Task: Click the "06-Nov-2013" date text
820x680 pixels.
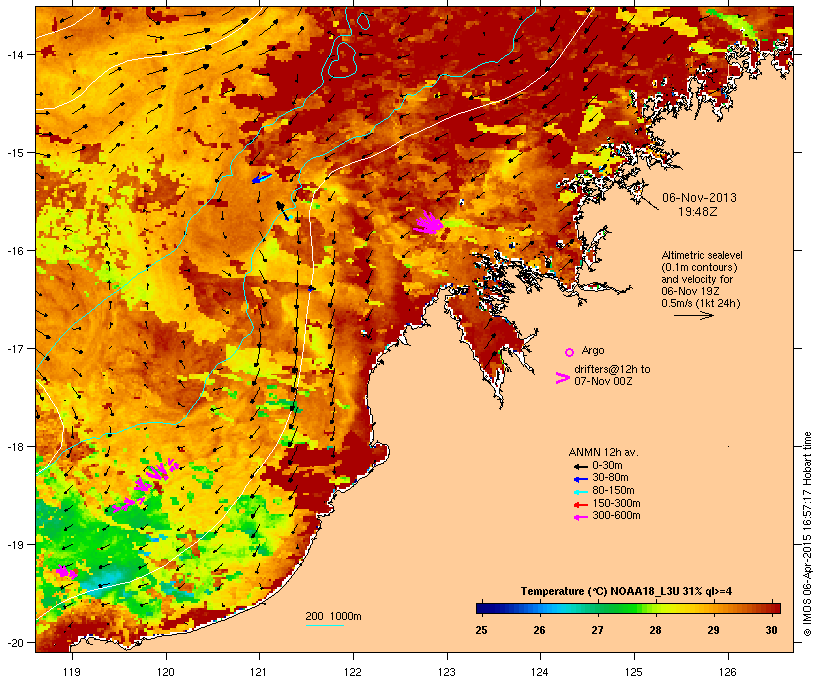Action: coord(699,198)
